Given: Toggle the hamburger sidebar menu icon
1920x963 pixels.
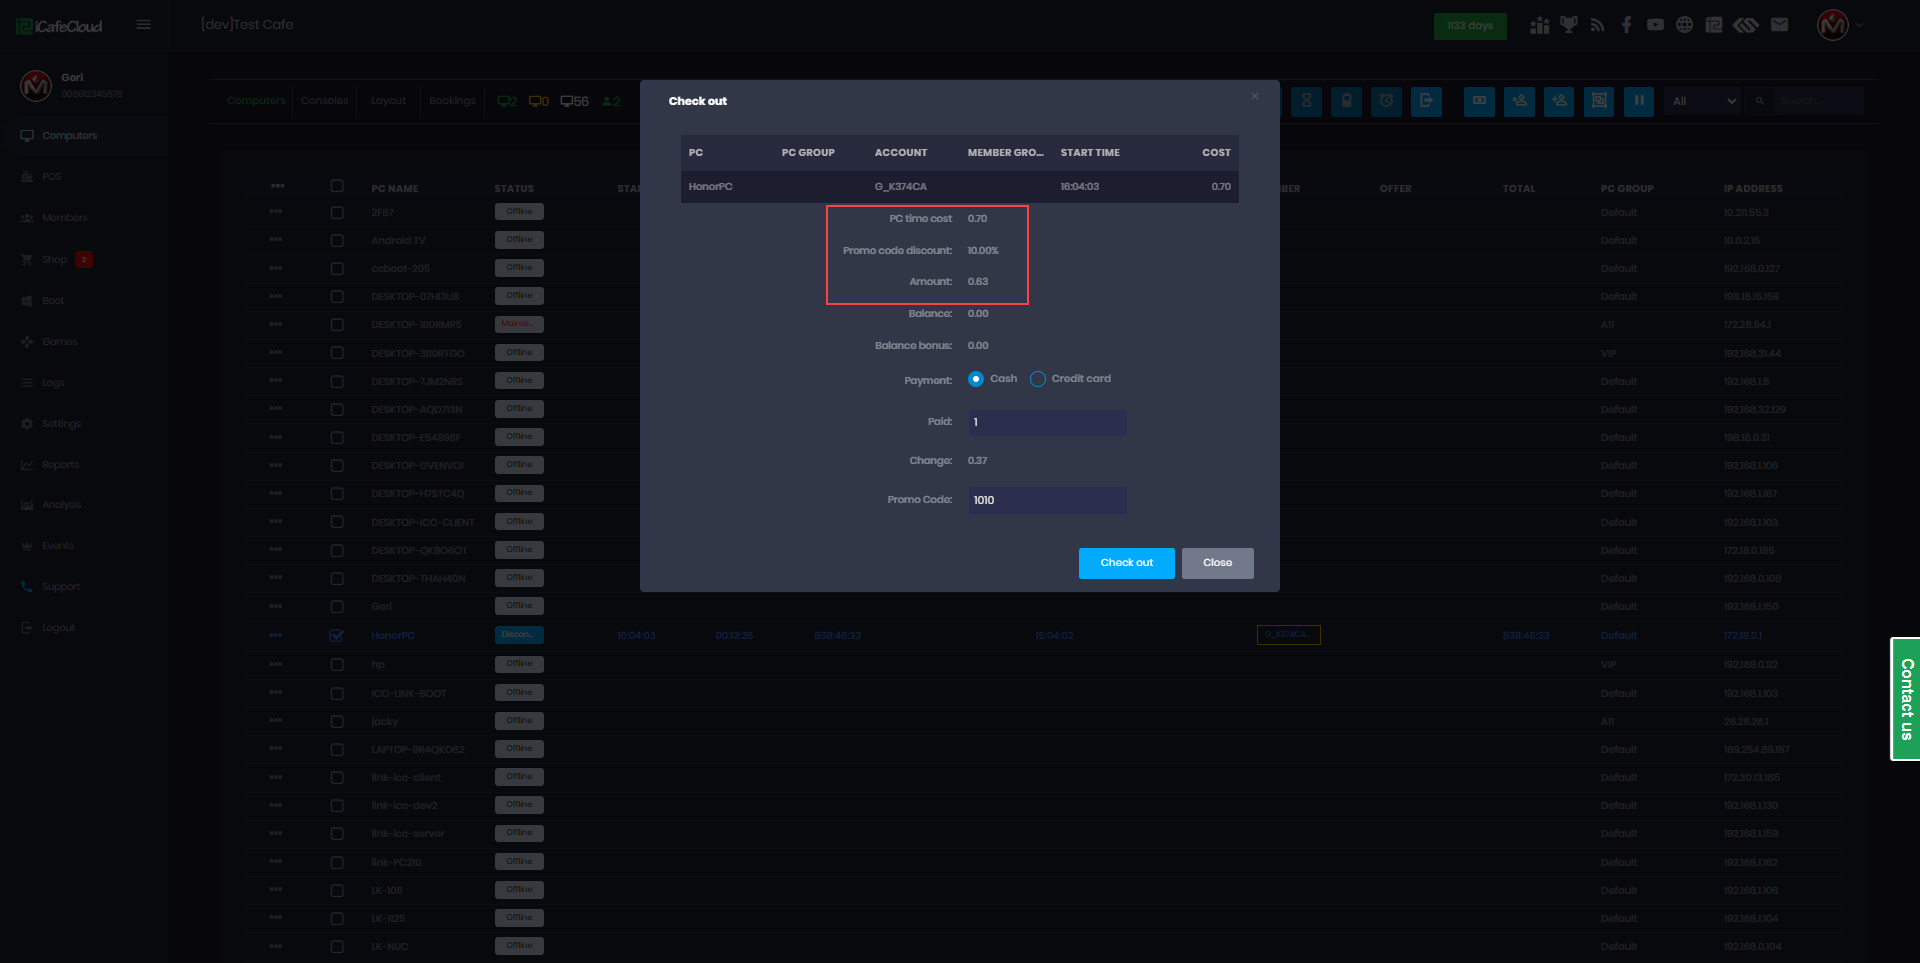Looking at the screenshot, I should (x=144, y=25).
